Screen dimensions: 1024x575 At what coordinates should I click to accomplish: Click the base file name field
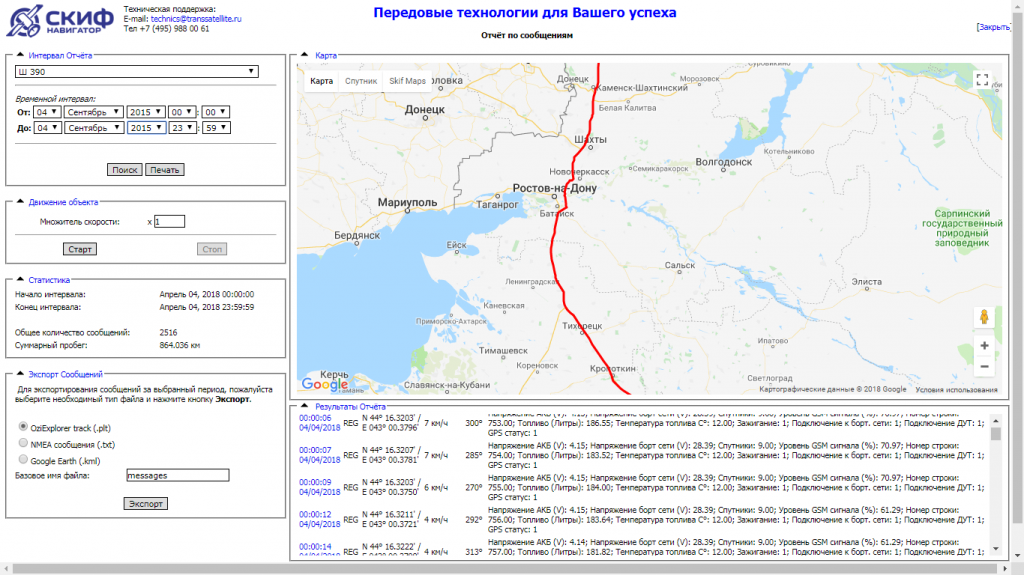coord(178,476)
